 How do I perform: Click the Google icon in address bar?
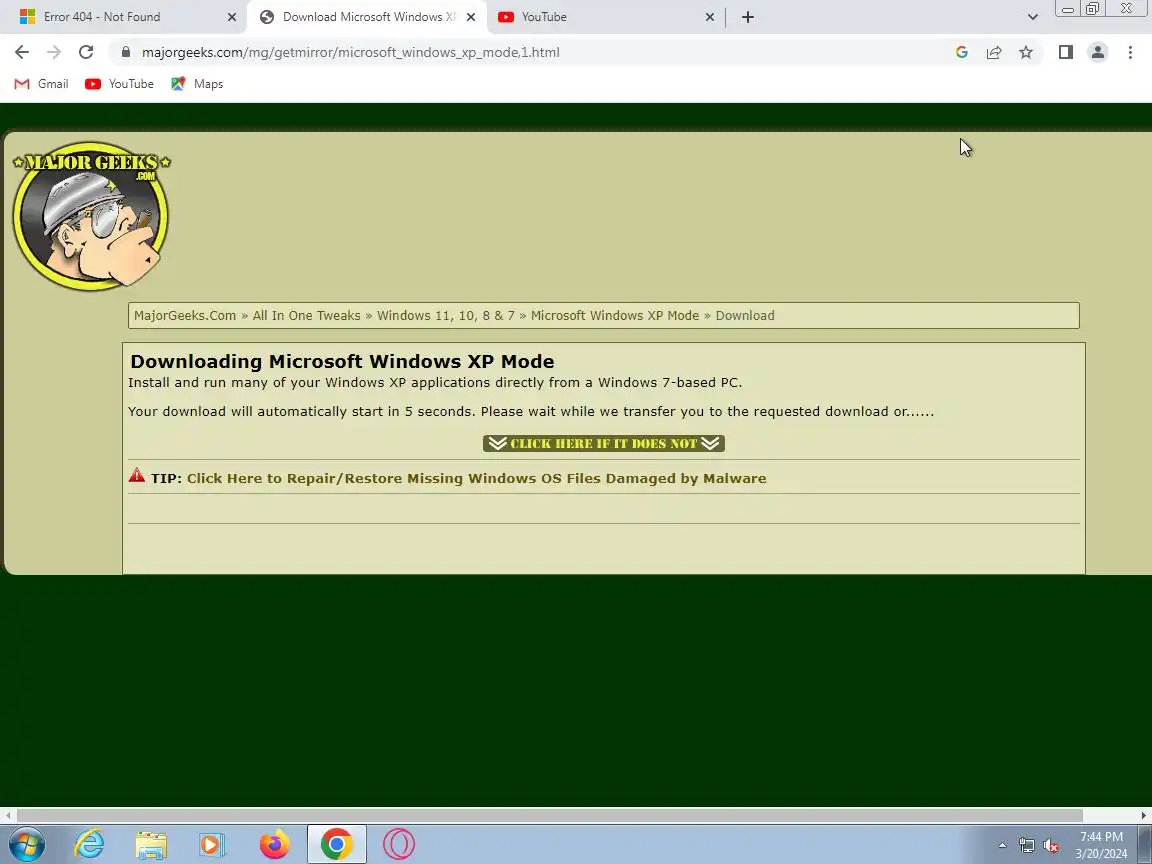pos(962,52)
